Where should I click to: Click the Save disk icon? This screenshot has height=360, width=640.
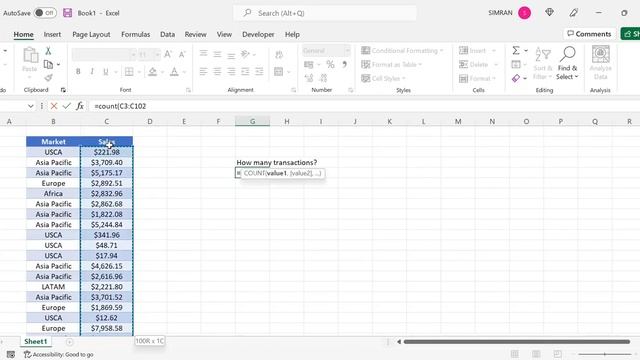pyautogui.click(x=68, y=13)
